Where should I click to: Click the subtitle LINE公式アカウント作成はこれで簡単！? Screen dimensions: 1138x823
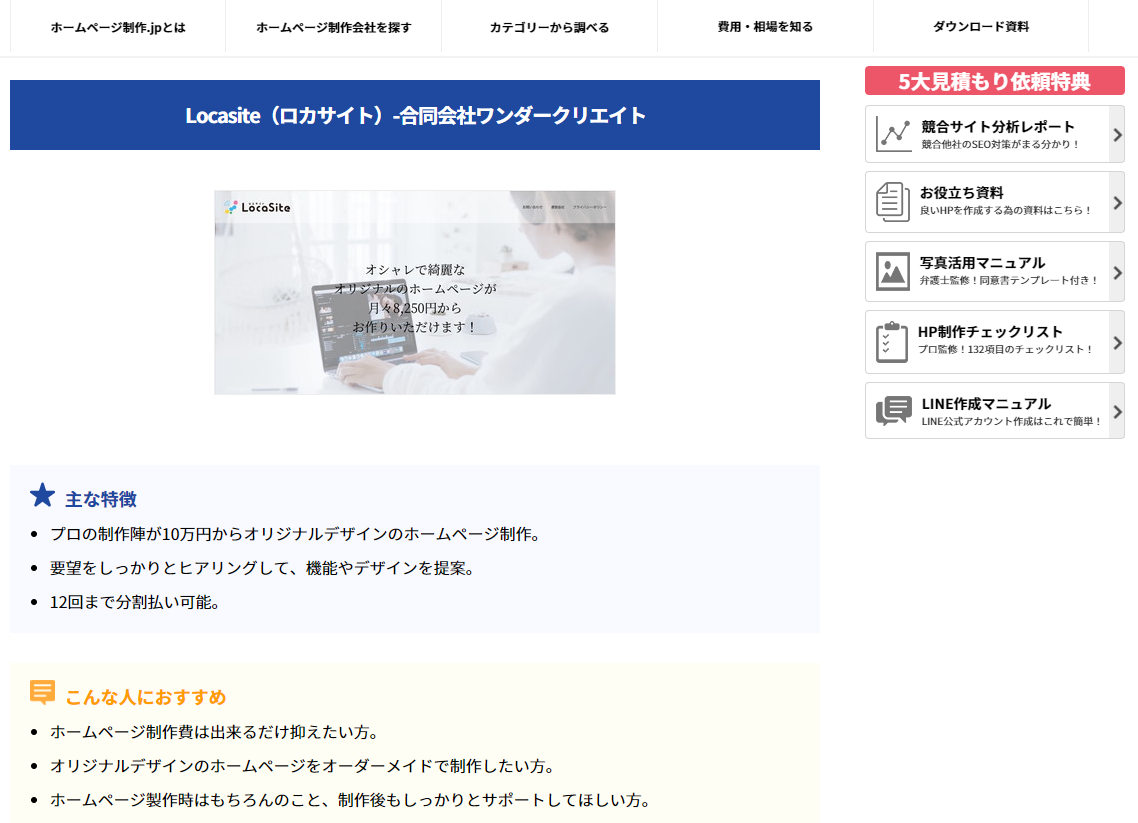point(1012,421)
